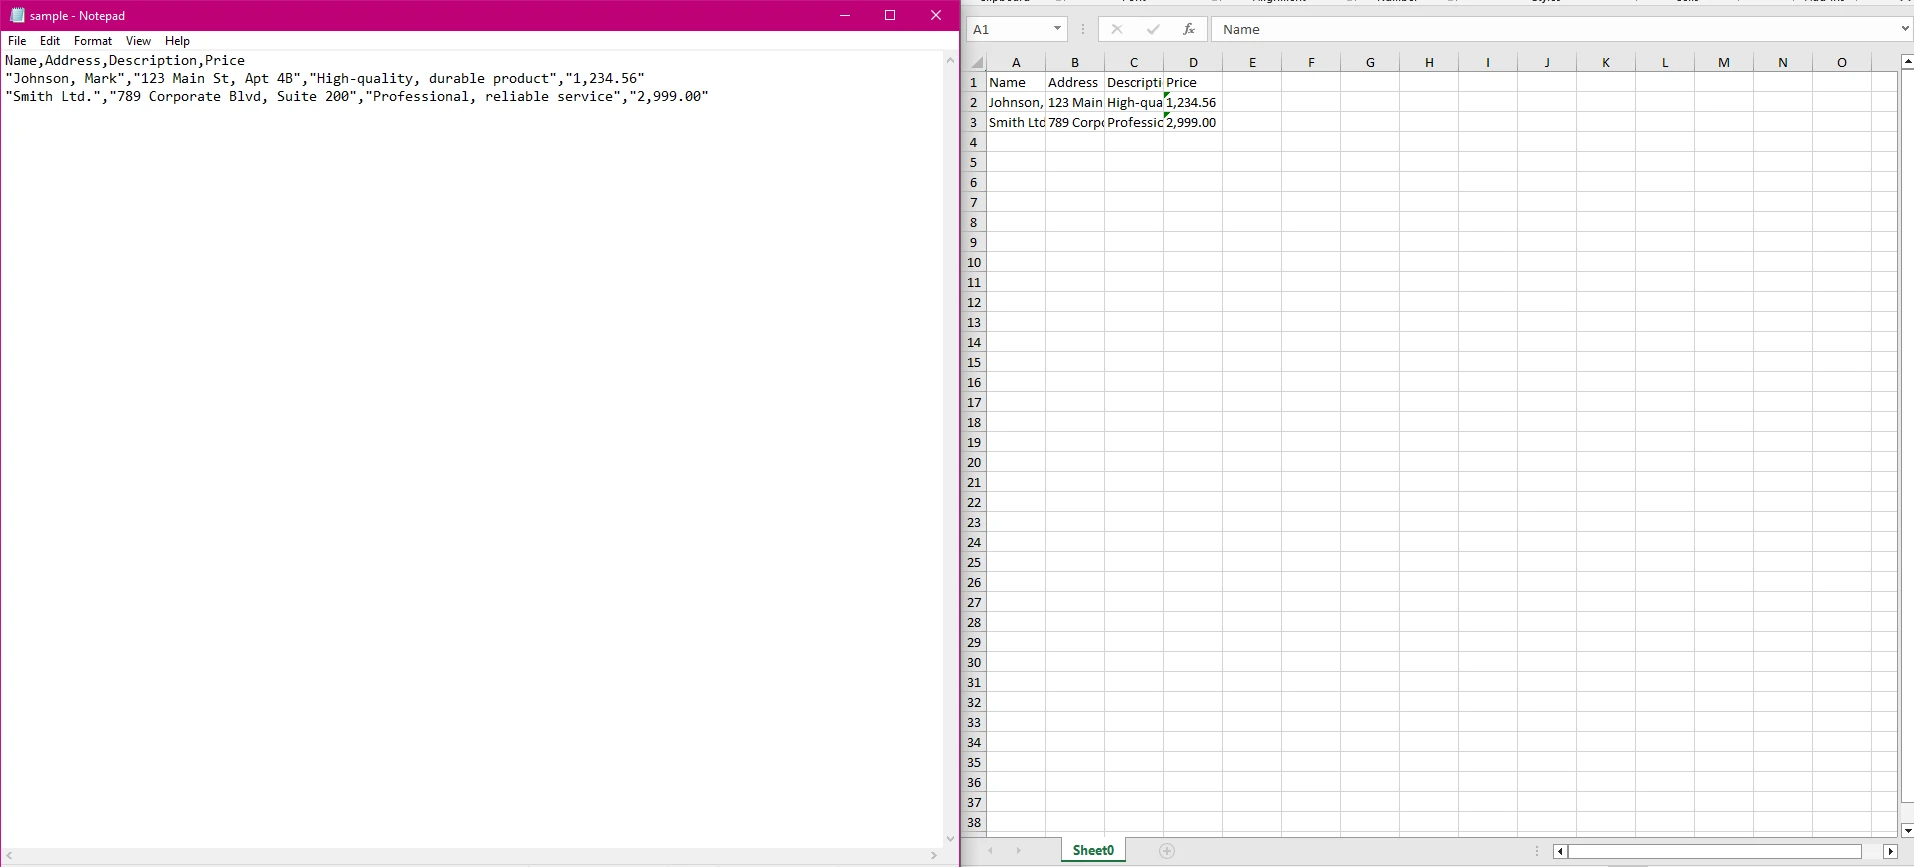1914x867 pixels.
Task: Open the Notepad Format menu
Action: point(93,41)
